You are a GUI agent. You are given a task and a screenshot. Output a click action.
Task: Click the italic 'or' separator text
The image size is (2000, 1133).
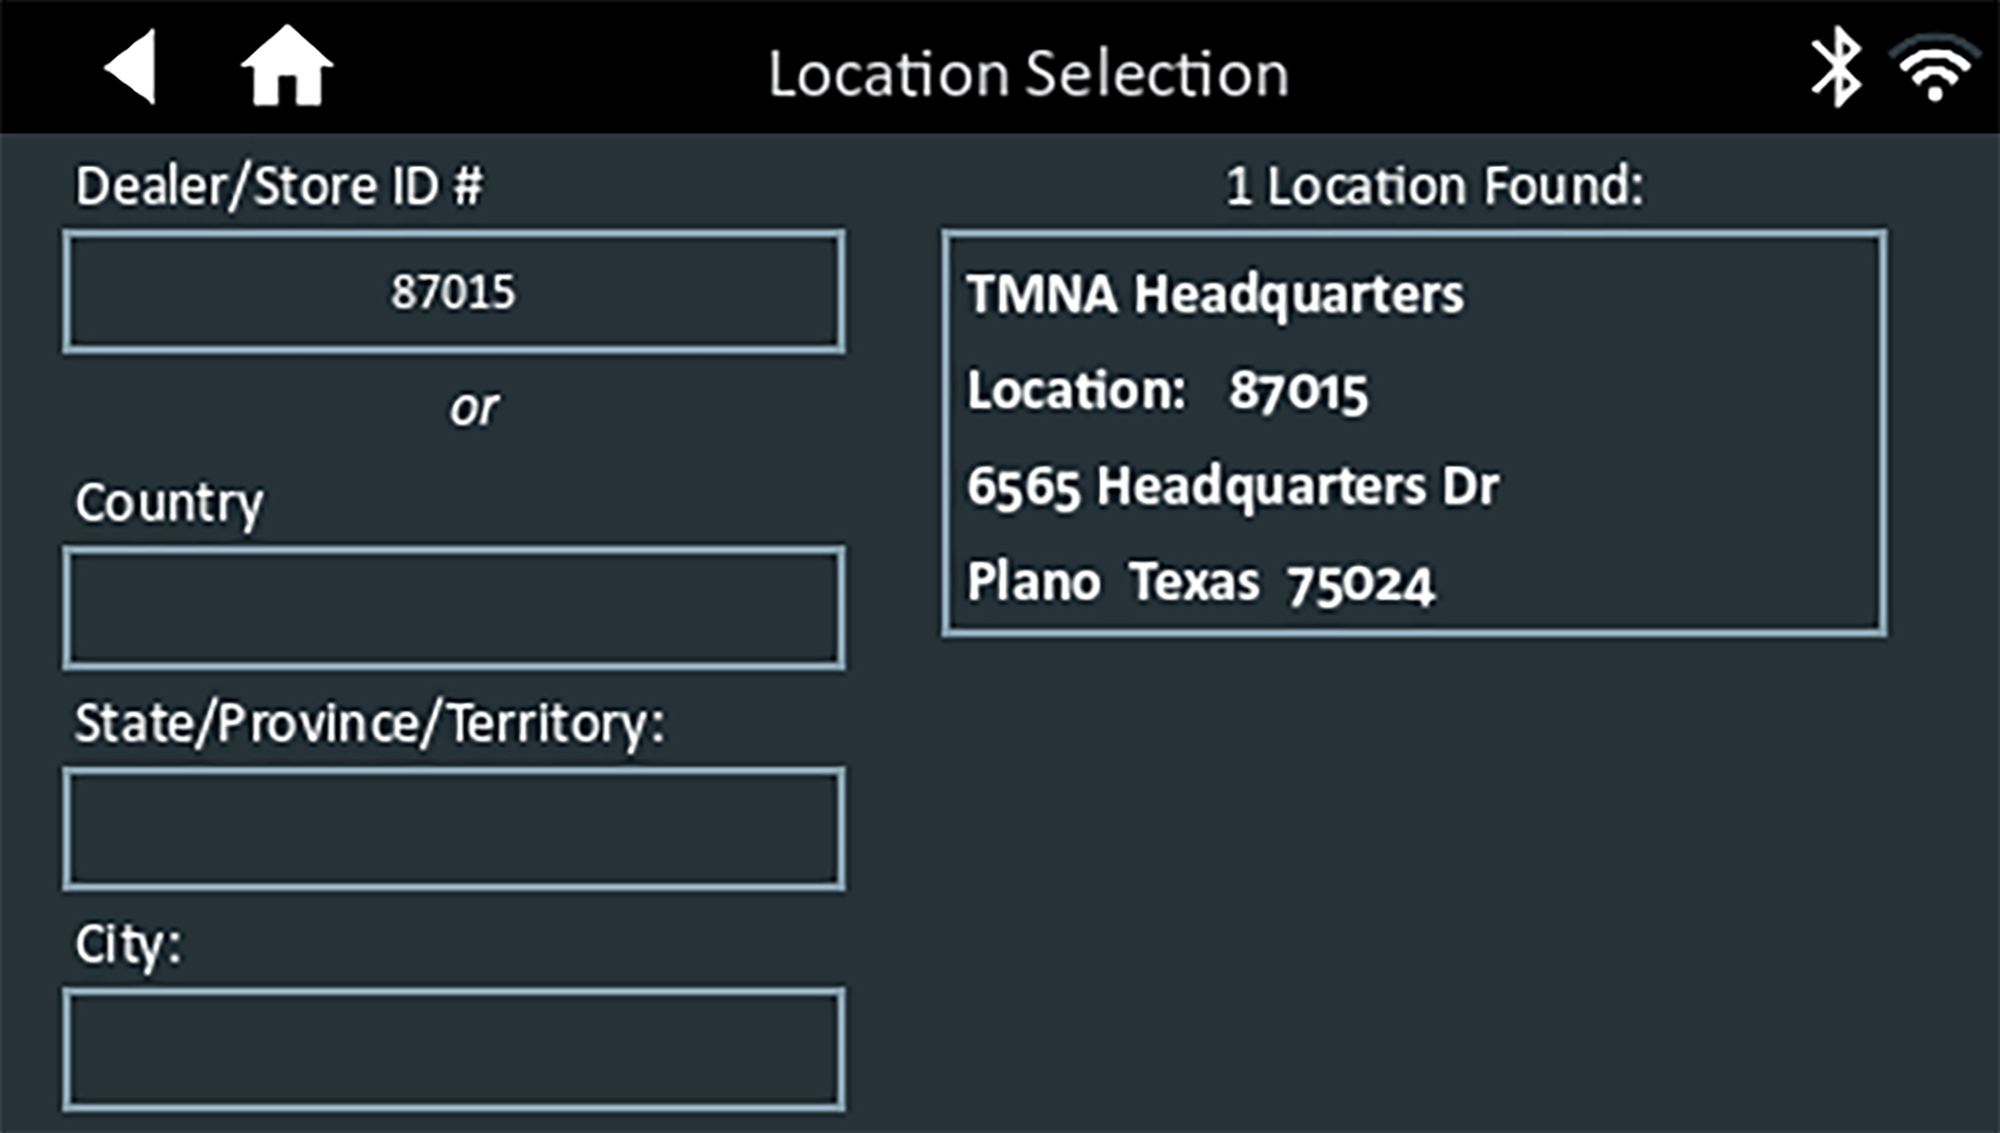point(473,408)
